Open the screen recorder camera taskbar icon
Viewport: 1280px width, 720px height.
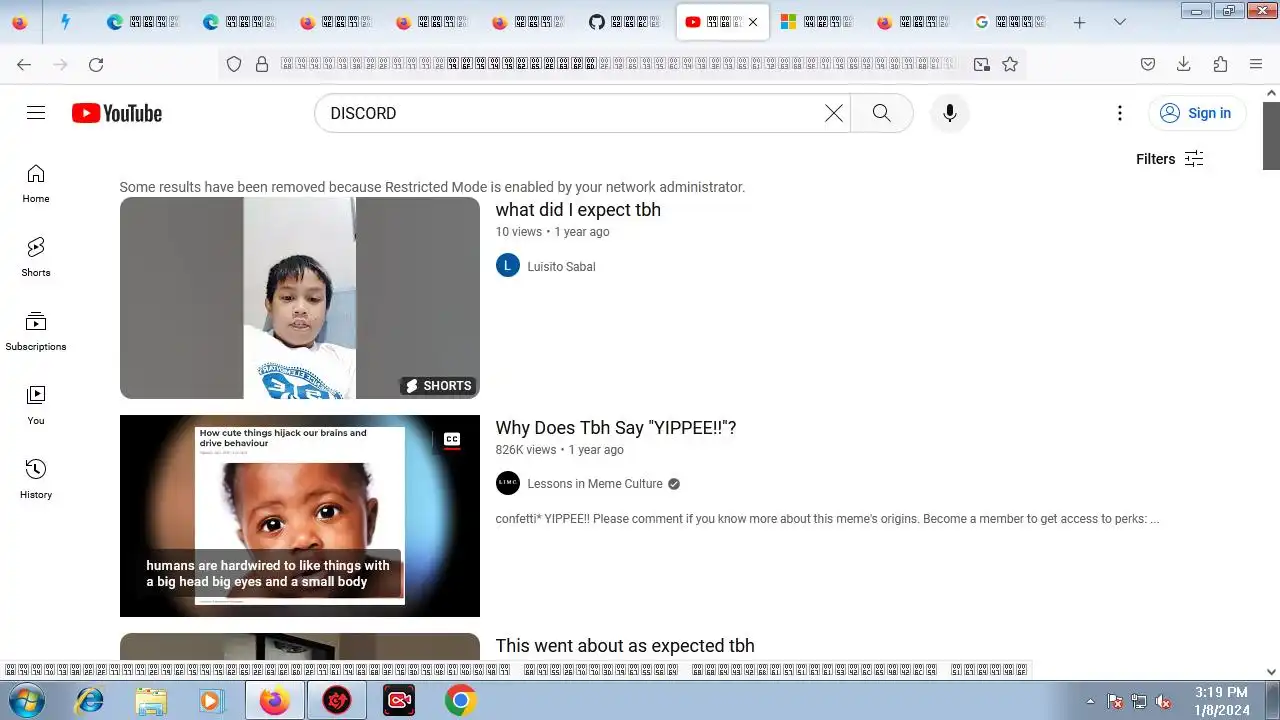399,701
